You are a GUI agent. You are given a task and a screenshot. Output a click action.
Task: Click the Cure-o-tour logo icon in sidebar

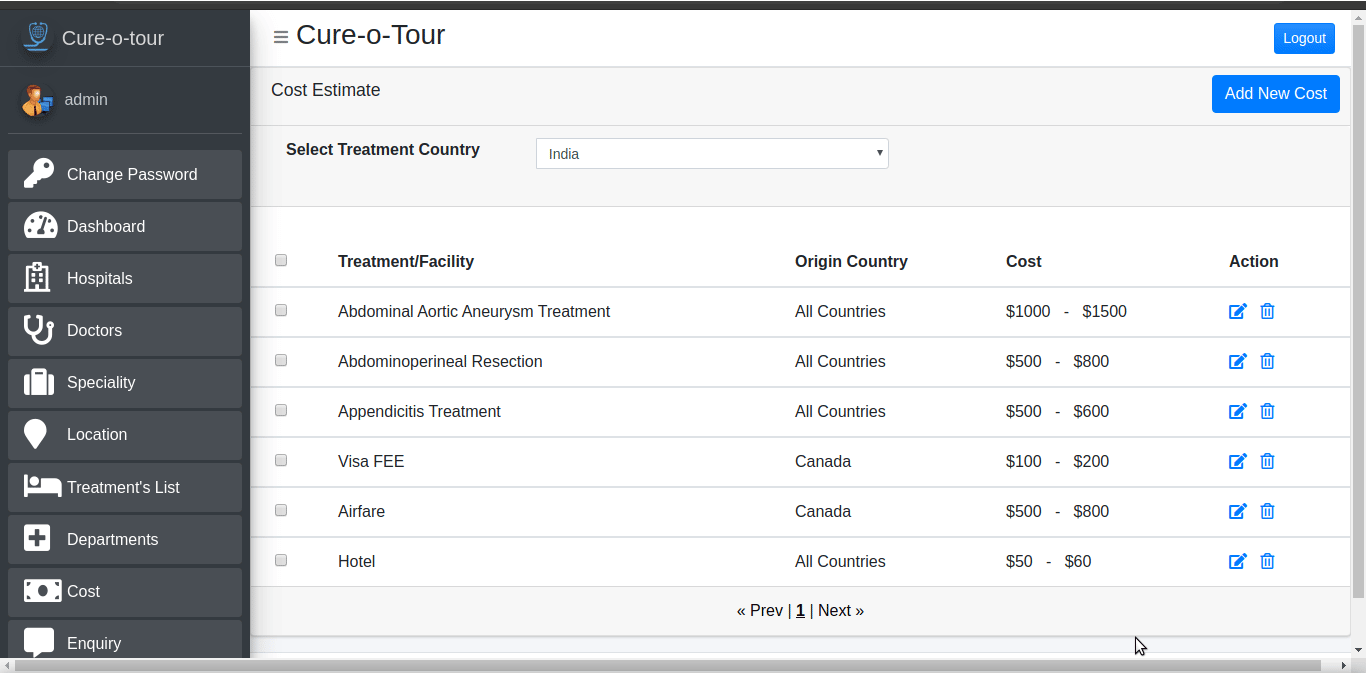pos(36,37)
